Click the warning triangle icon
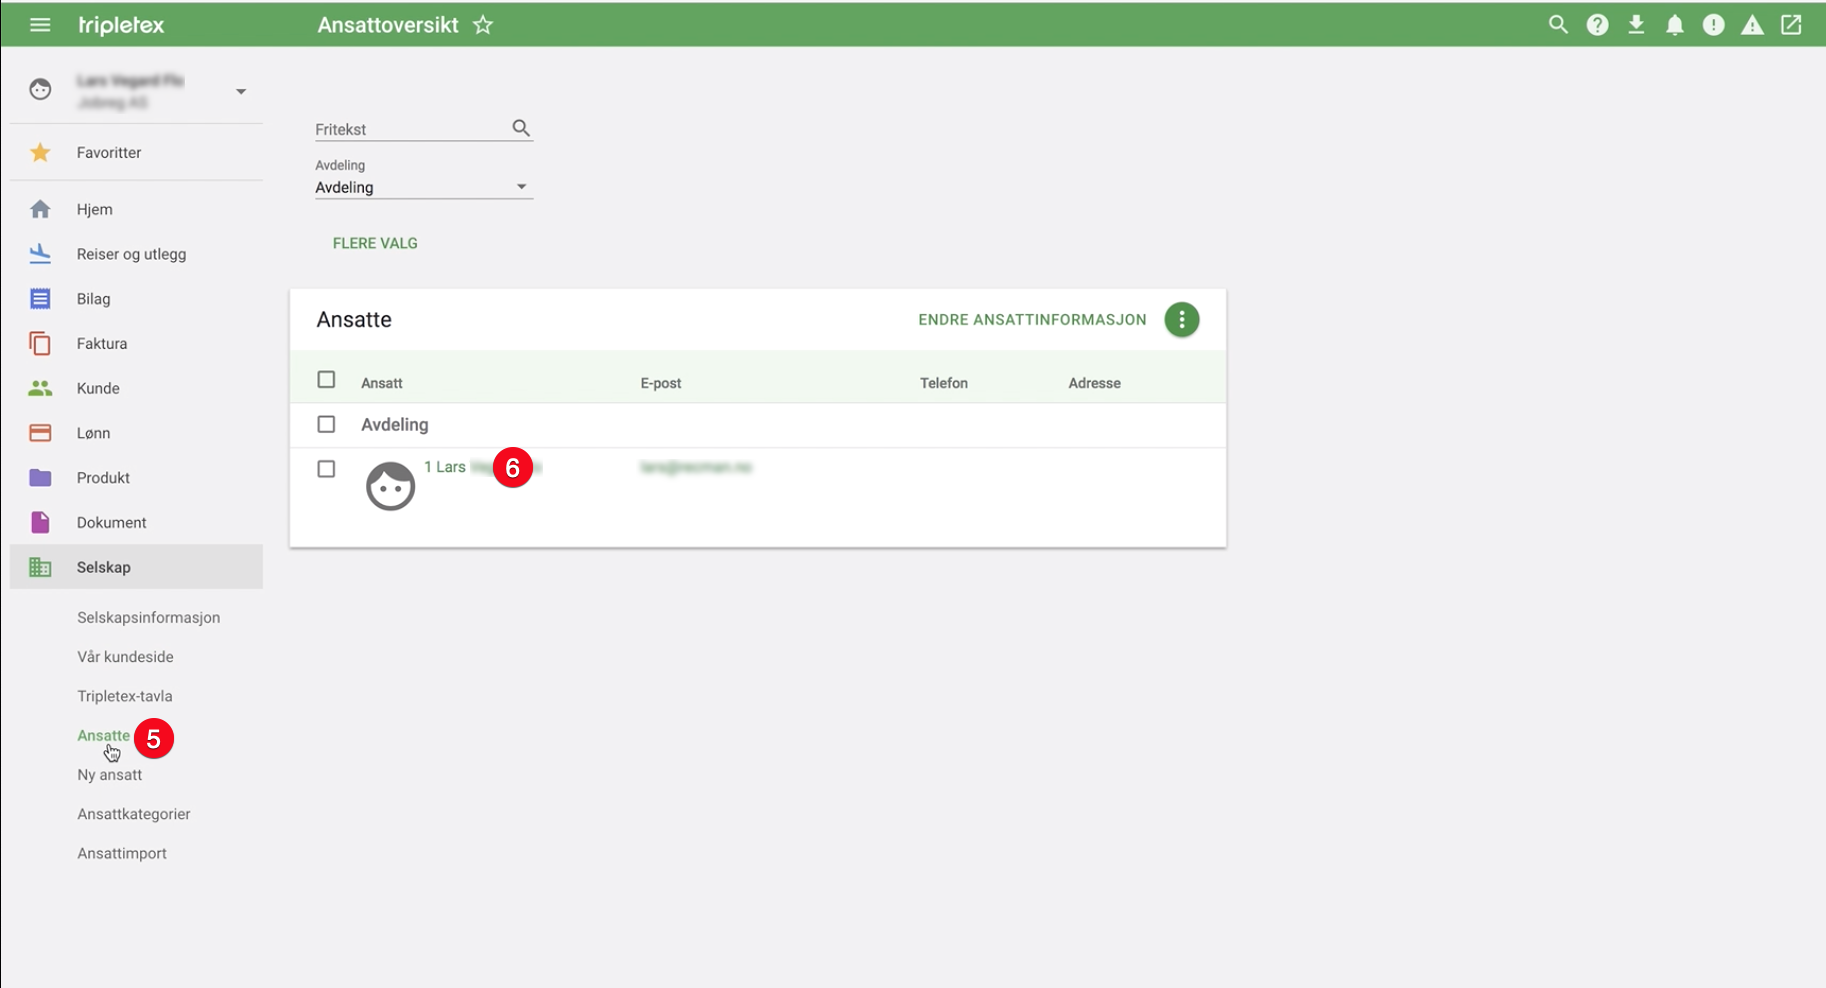 pyautogui.click(x=1752, y=25)
